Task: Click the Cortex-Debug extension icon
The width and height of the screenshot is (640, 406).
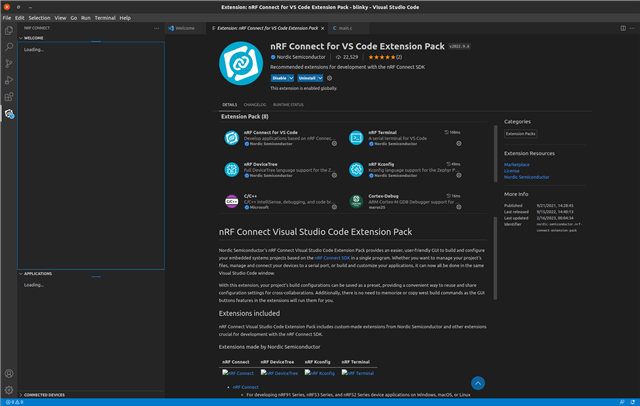Action: 356,201
